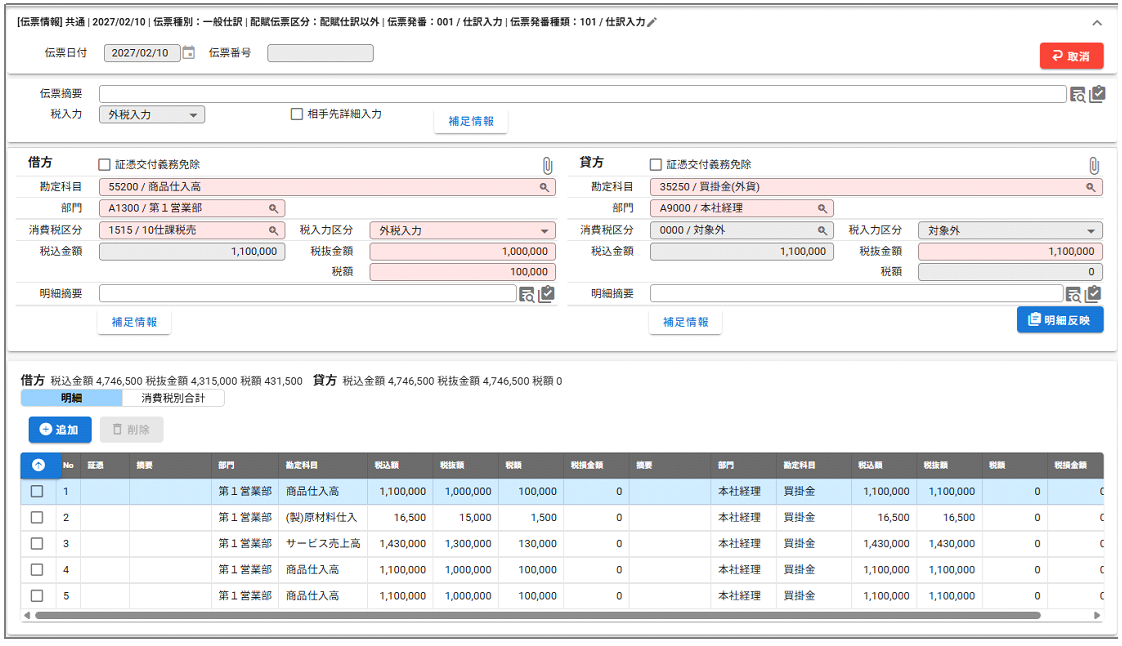The height and width of the screenshot is (646, 1122).
Task: Click the clipboard icon beside 伝票摘要 field
Action: pos(1097,95)
